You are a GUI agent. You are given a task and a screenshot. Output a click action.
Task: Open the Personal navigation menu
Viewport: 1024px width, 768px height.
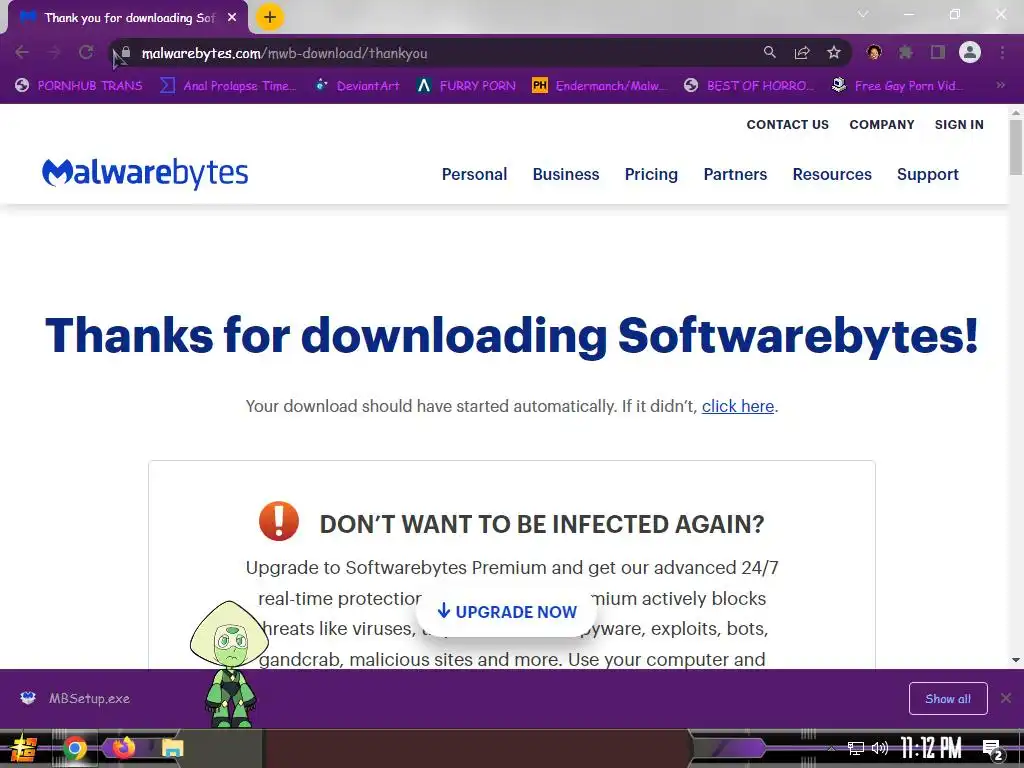click(474, 174)
